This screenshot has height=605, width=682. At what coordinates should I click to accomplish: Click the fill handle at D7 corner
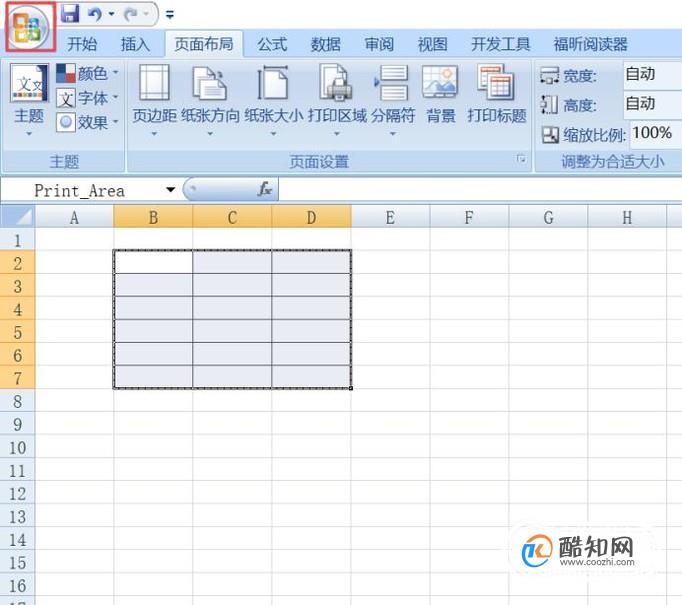click(x=351, y=388)
